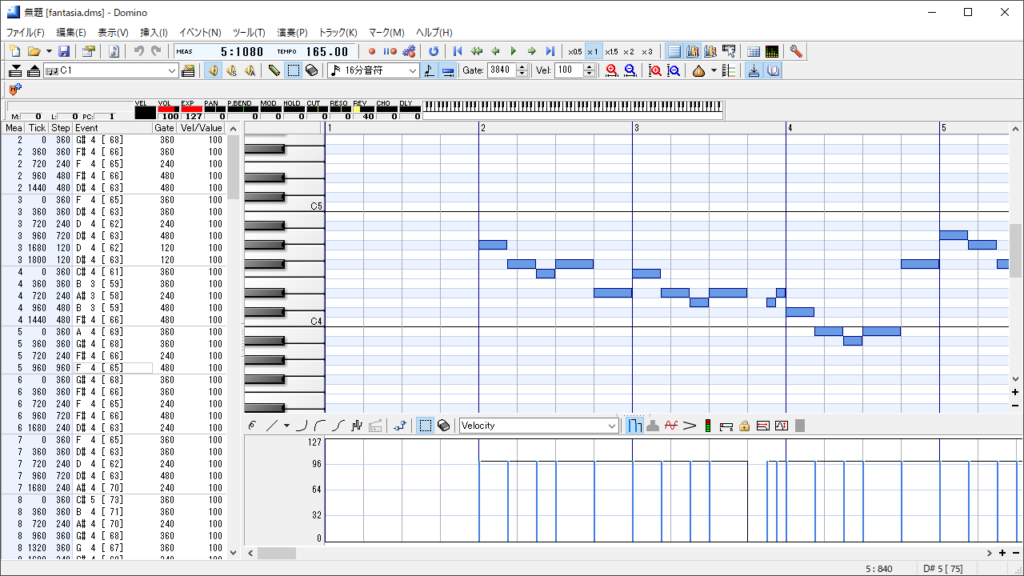This screenshot has height=576, width=1024.
Task: Toggle rectangle selection in velocity pane toolbar
Action: (x=425, y=426)
